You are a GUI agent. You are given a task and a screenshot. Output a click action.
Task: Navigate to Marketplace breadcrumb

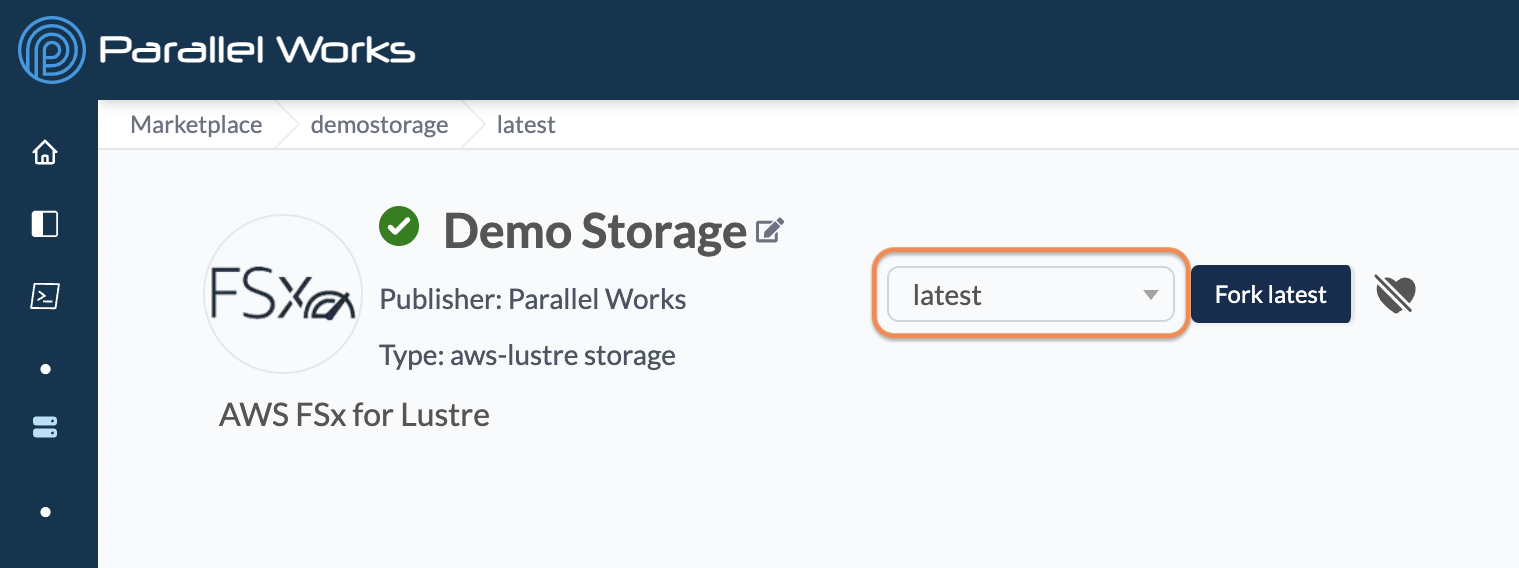pyautogui.click(x=197, y=125)
